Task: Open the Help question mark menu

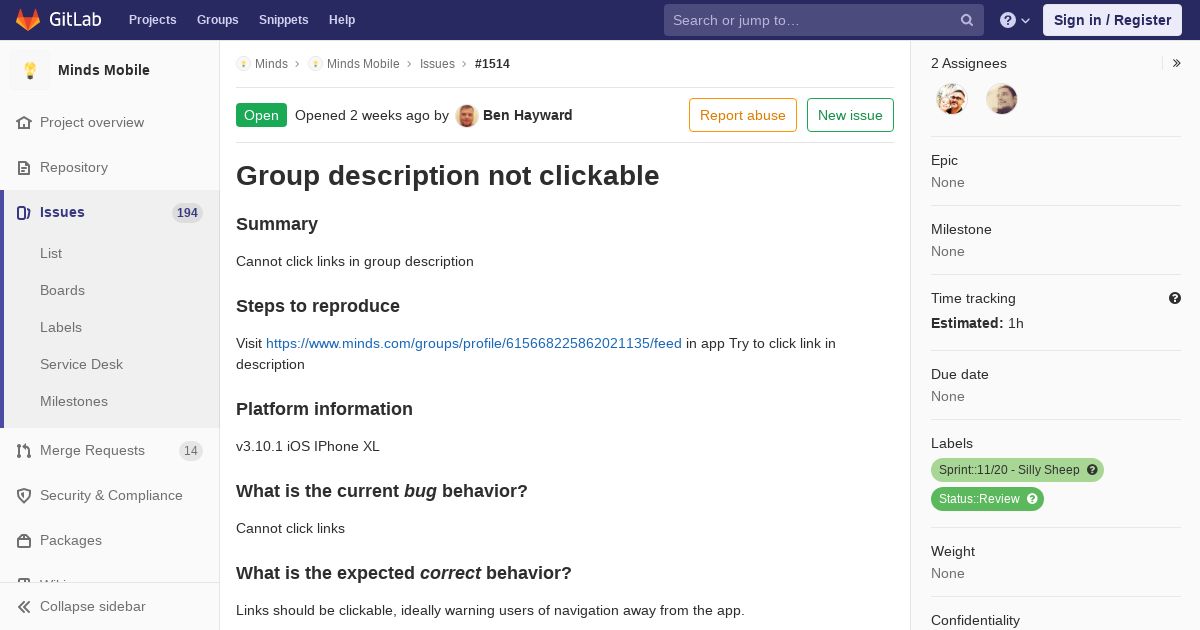Action: click(x=1015, y=20)
